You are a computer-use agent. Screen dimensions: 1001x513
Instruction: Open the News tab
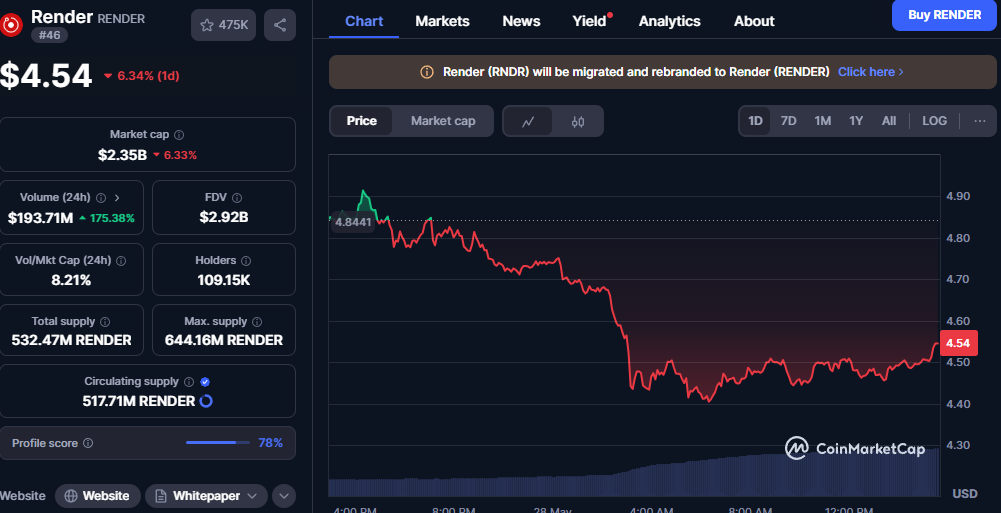pyautogui.click(x=521, y=21)
